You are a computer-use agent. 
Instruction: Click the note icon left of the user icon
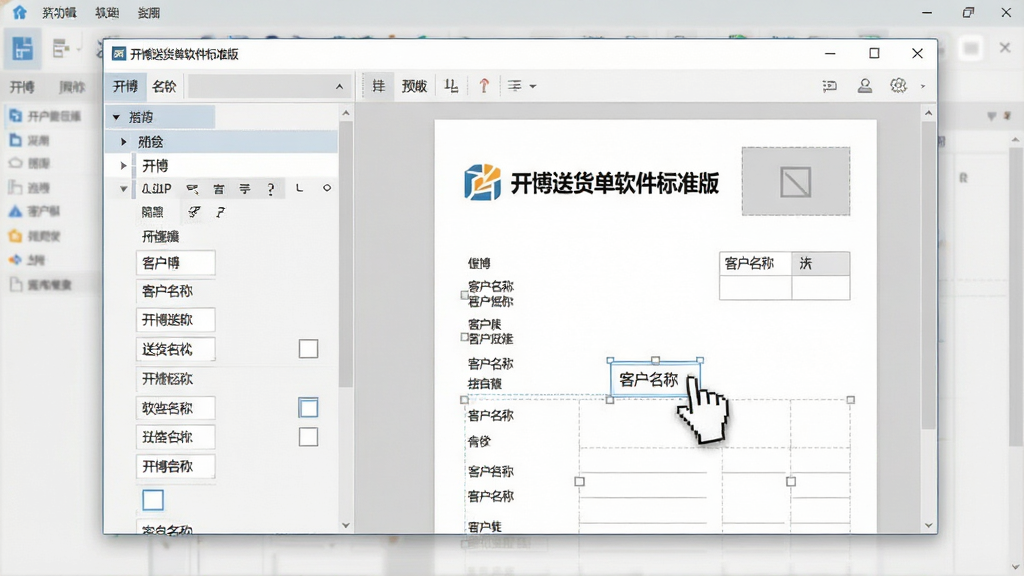tap(829, 86)
